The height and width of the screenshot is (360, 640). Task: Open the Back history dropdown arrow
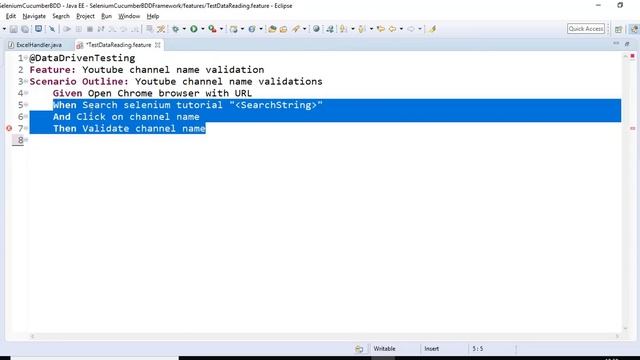[x=401, y=29]
